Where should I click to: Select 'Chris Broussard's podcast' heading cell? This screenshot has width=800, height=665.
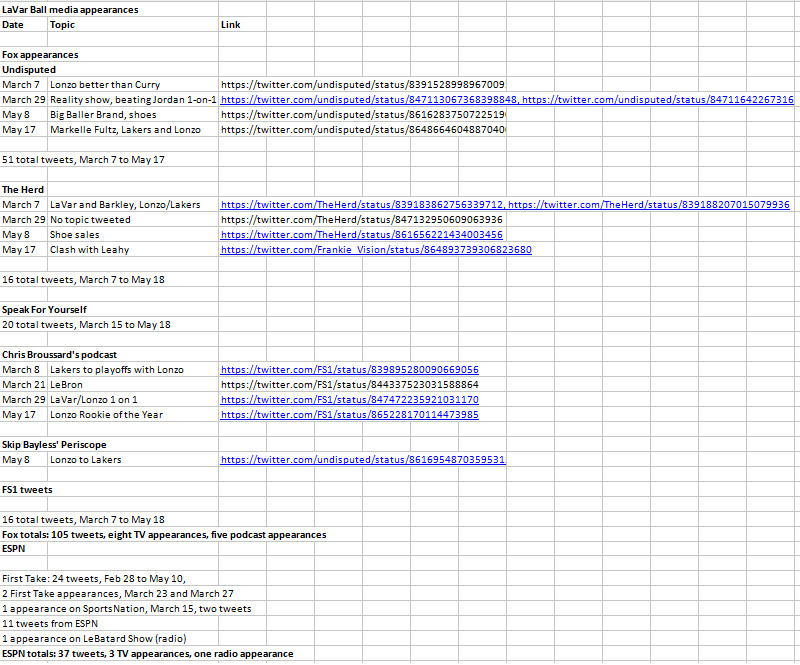pos(59,355)
